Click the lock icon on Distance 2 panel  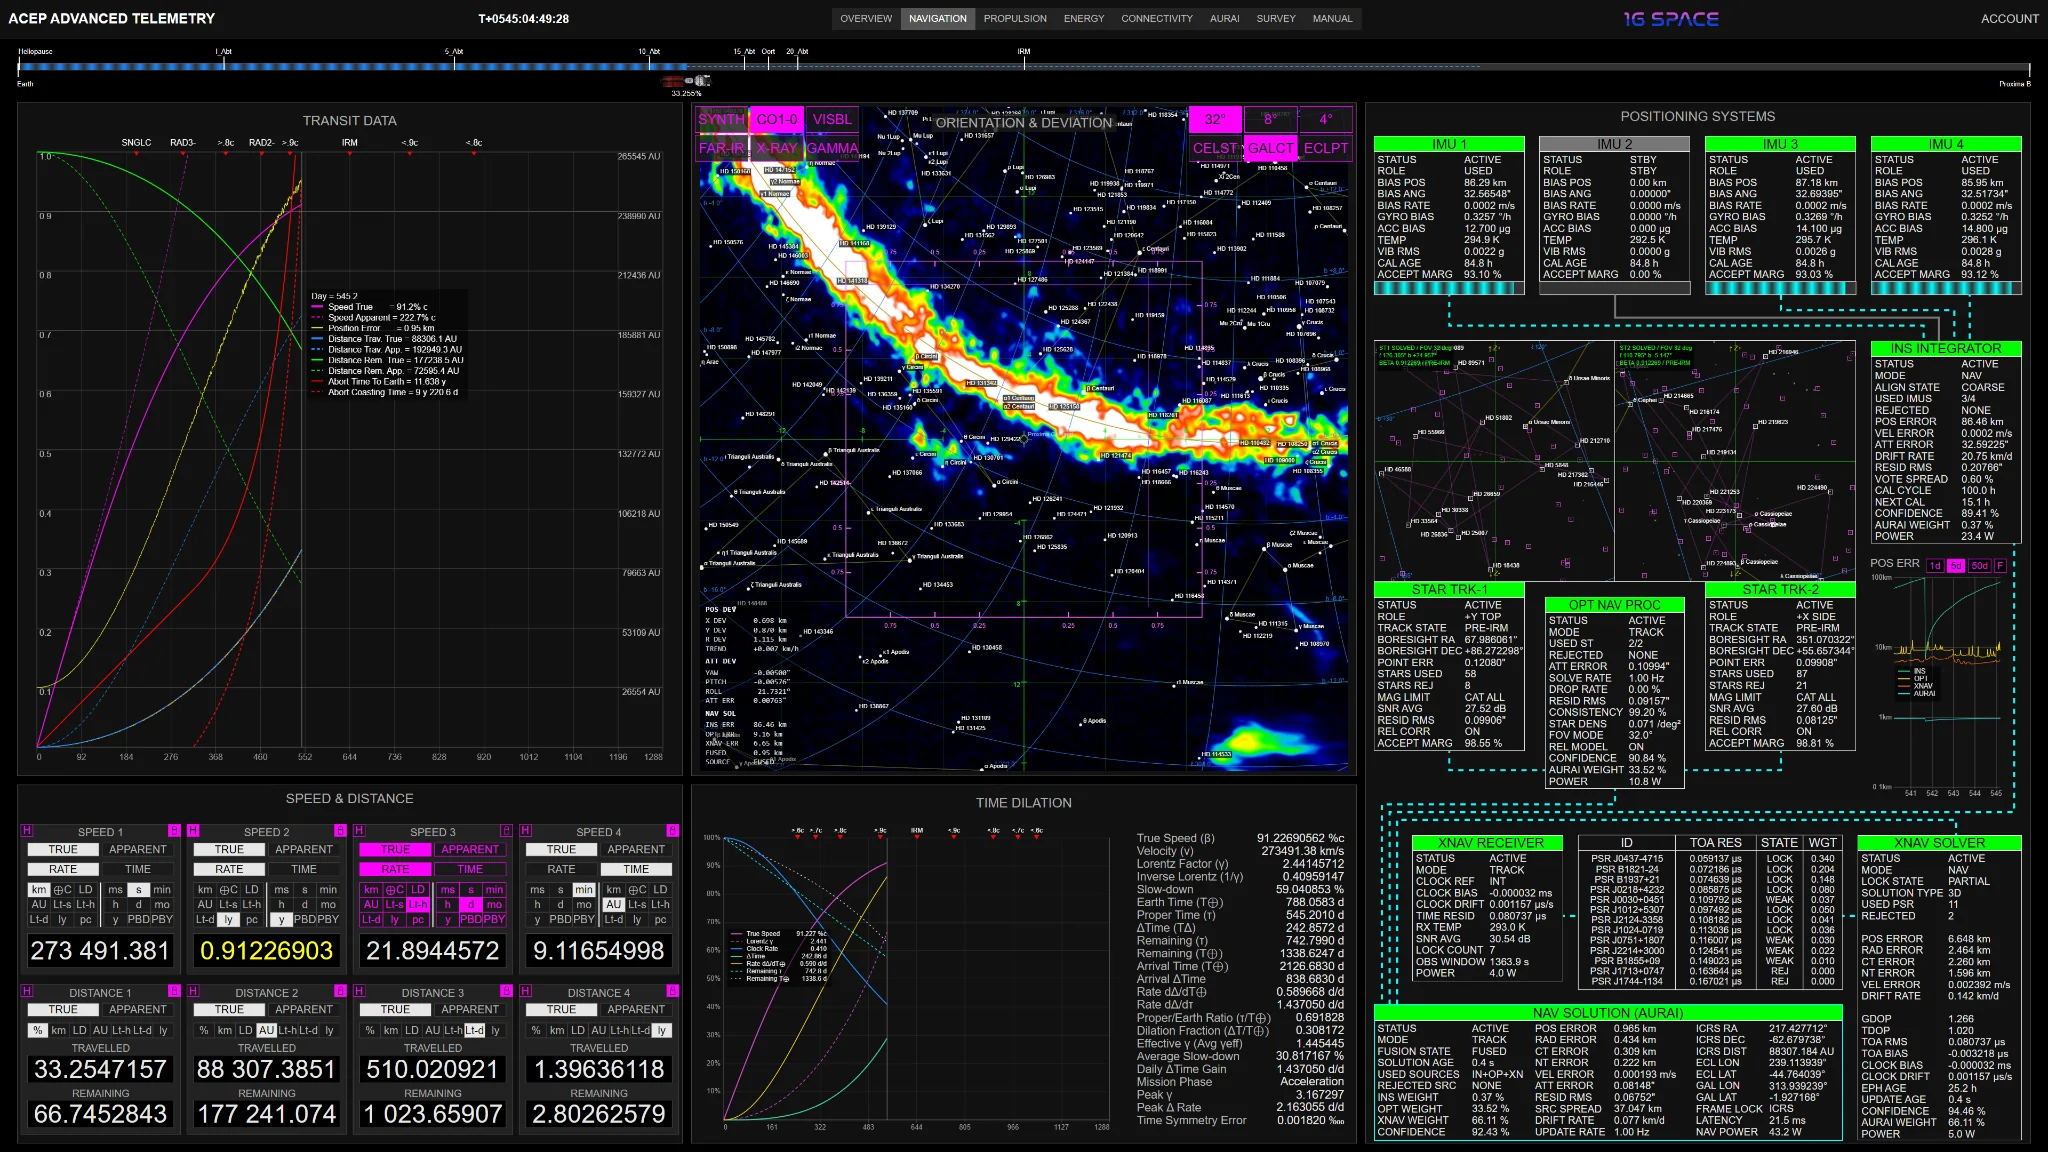340,991
